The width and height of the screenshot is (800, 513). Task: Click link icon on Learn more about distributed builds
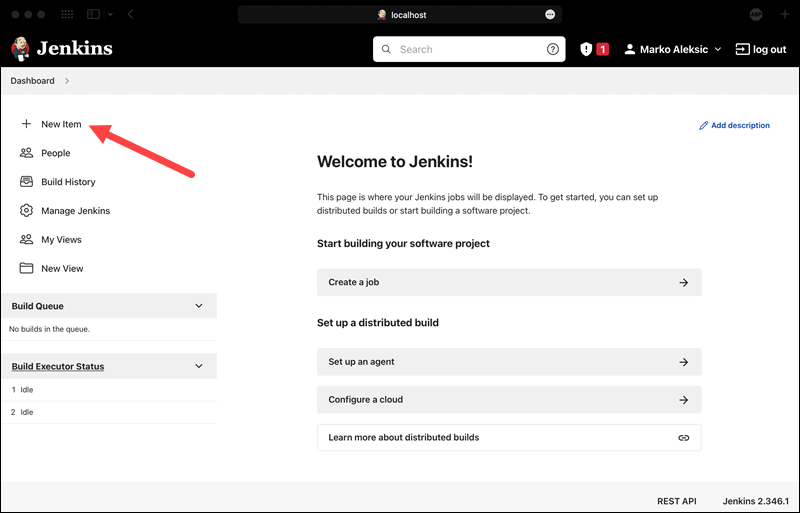684,437
